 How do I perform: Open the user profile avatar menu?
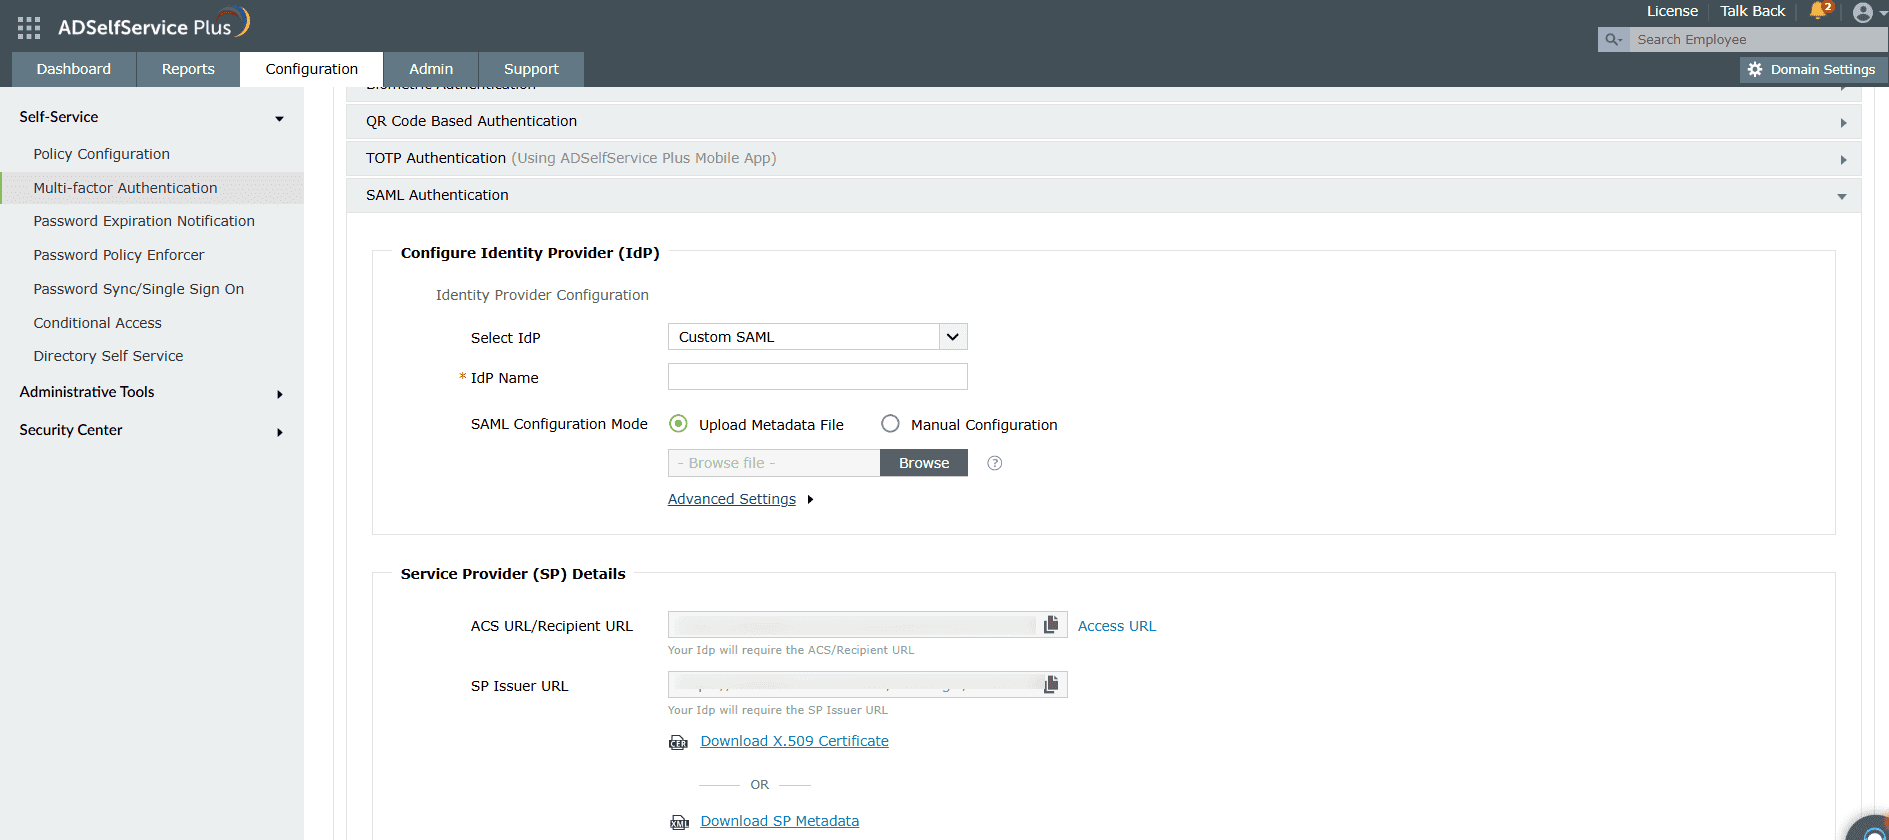tap(1862, 12)
